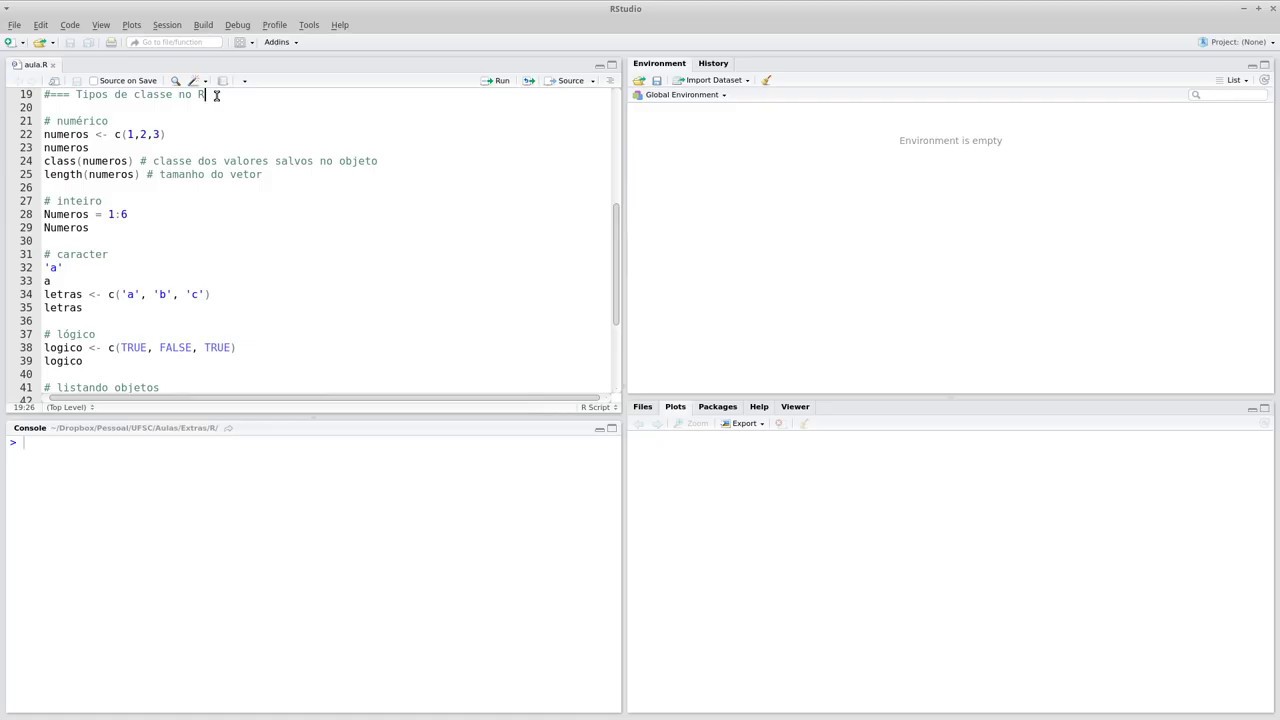Run the current line with Run button
Viewport: 1280px width, 720px height.
click(495, 81)
